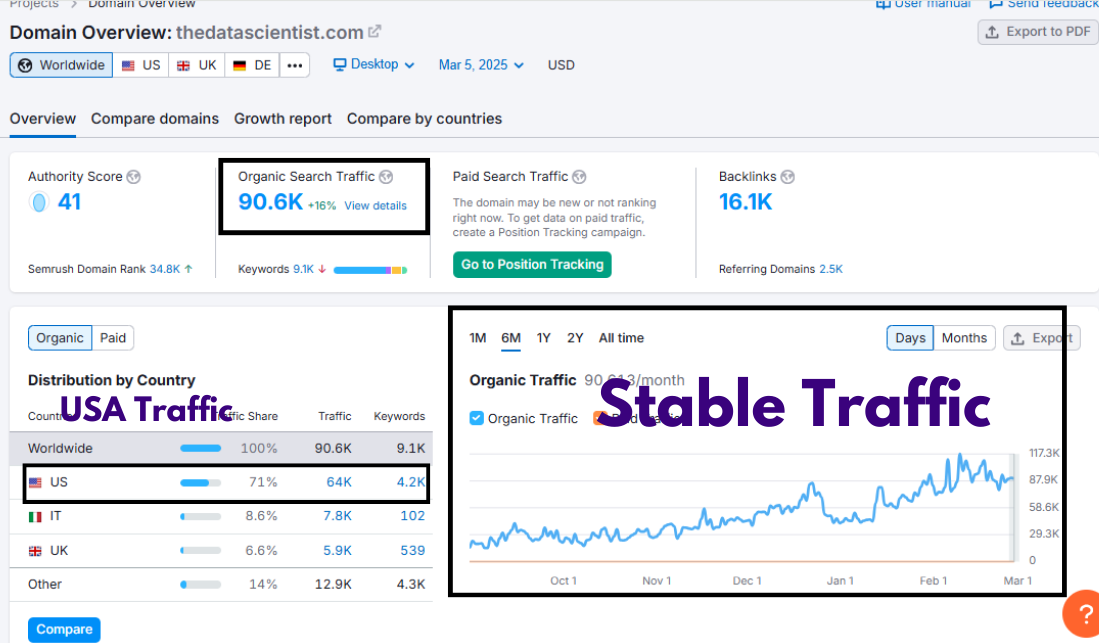Click the more countries ellipsis button
This screenshot has width=1099, height=643.
[293, 65]
